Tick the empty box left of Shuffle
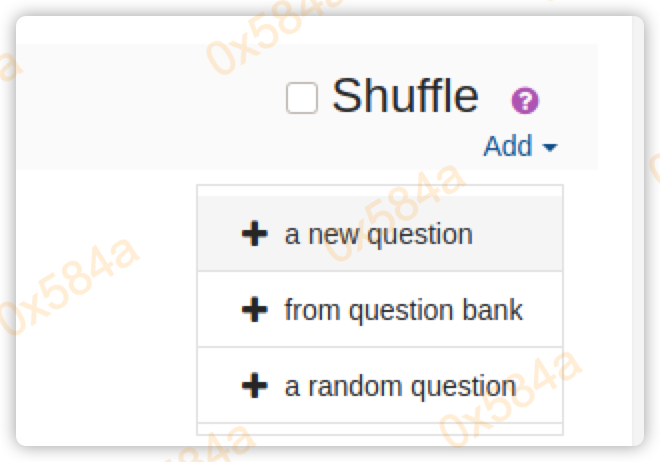This screenshot has width=660, height=462. pos(301,98)
